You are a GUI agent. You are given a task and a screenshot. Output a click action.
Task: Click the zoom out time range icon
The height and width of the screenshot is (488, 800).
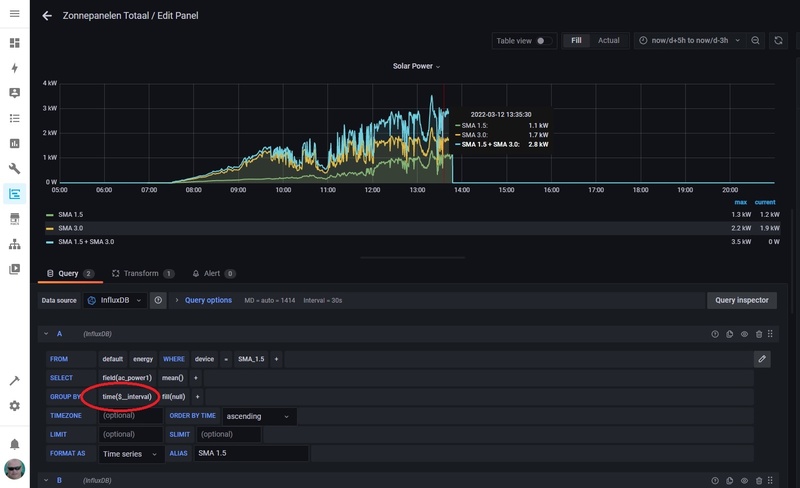click(755, 40)
